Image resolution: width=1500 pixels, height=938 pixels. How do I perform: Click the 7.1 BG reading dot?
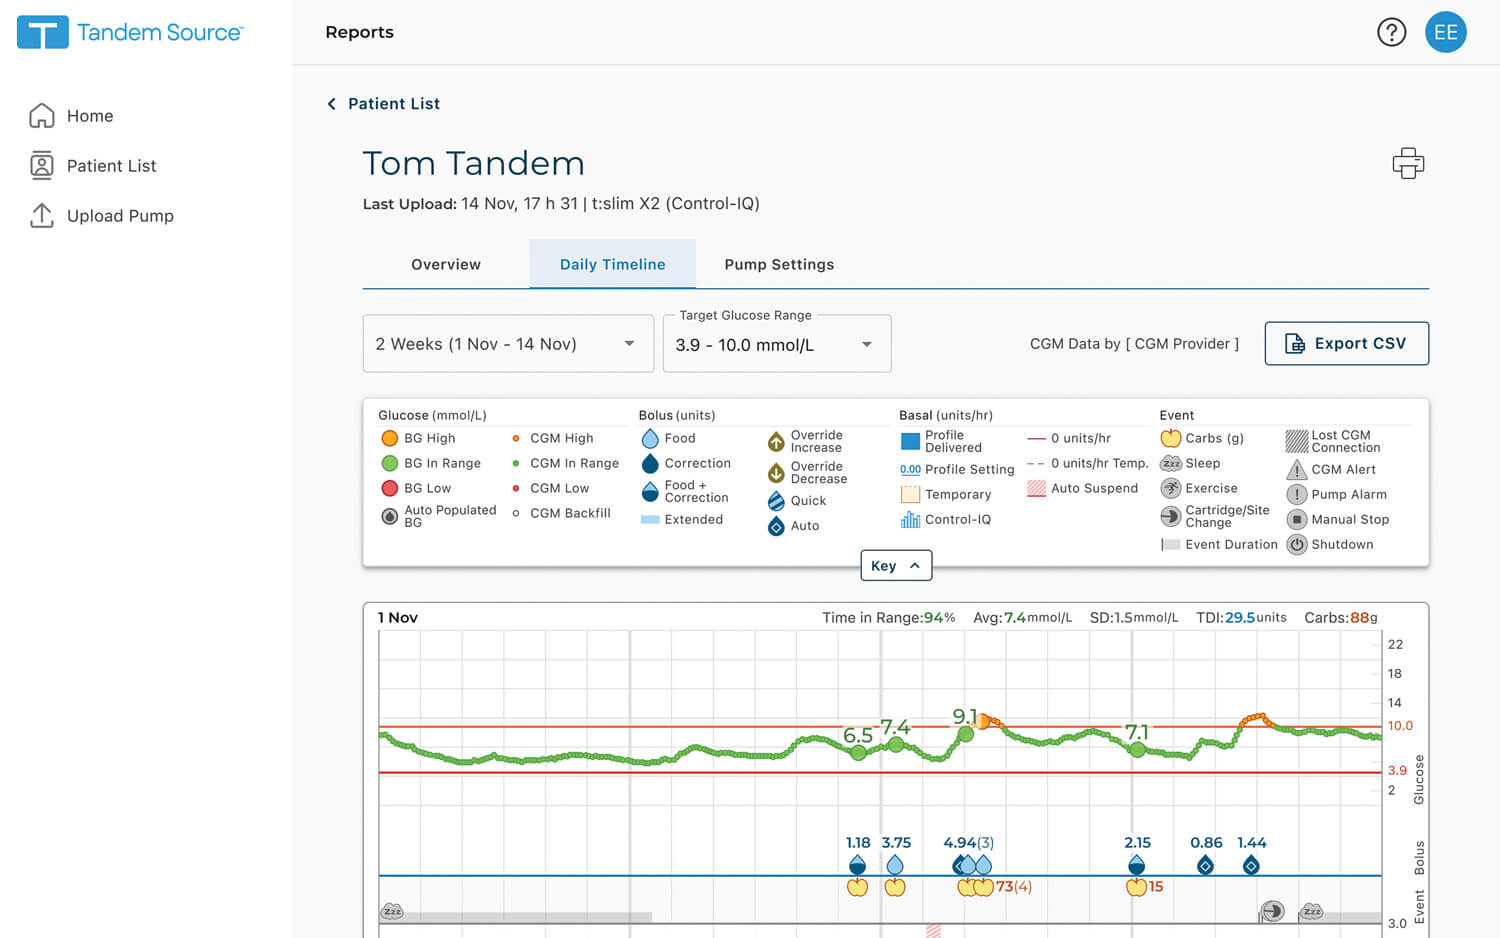tap(1137, 749)
